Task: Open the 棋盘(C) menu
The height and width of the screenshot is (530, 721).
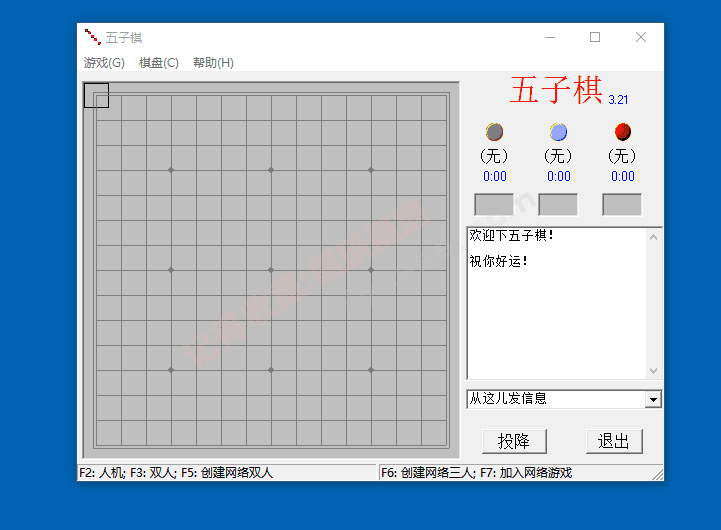Action: pos(159,63)
